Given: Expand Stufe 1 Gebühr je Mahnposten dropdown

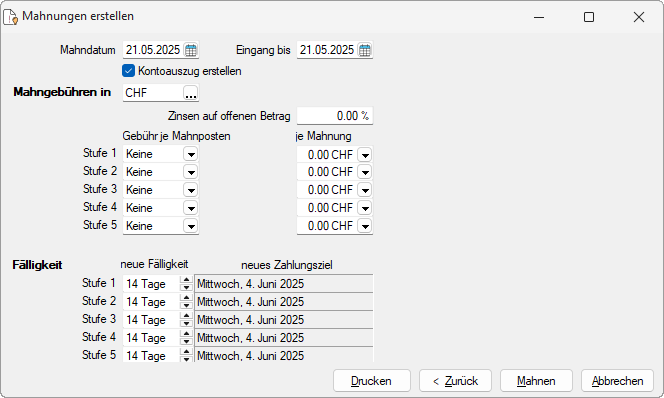Looking at the screenshot, I should coord(191,154).
